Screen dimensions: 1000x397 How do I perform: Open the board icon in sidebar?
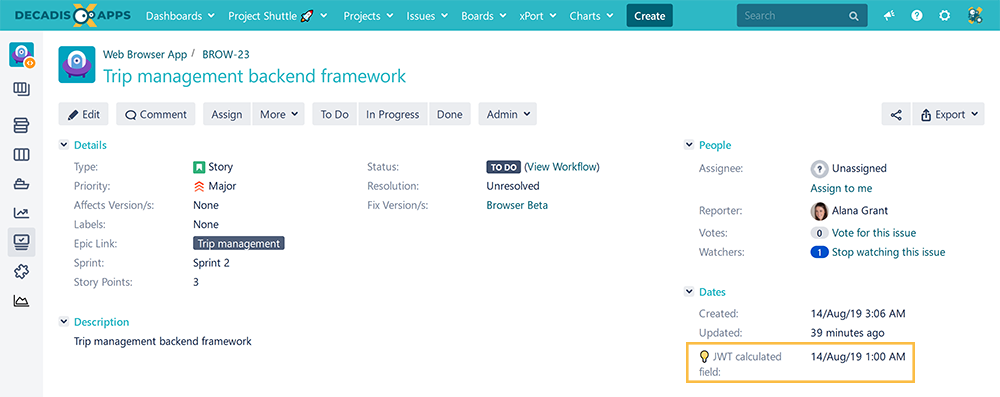click(x=22, y=88)
